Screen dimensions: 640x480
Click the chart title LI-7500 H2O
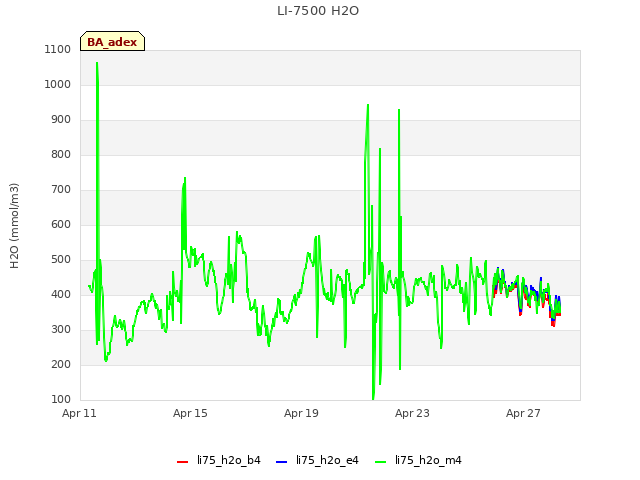[318, 11]
